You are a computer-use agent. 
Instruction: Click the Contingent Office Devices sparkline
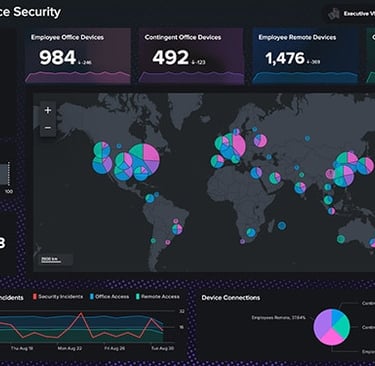pos(191,77)
